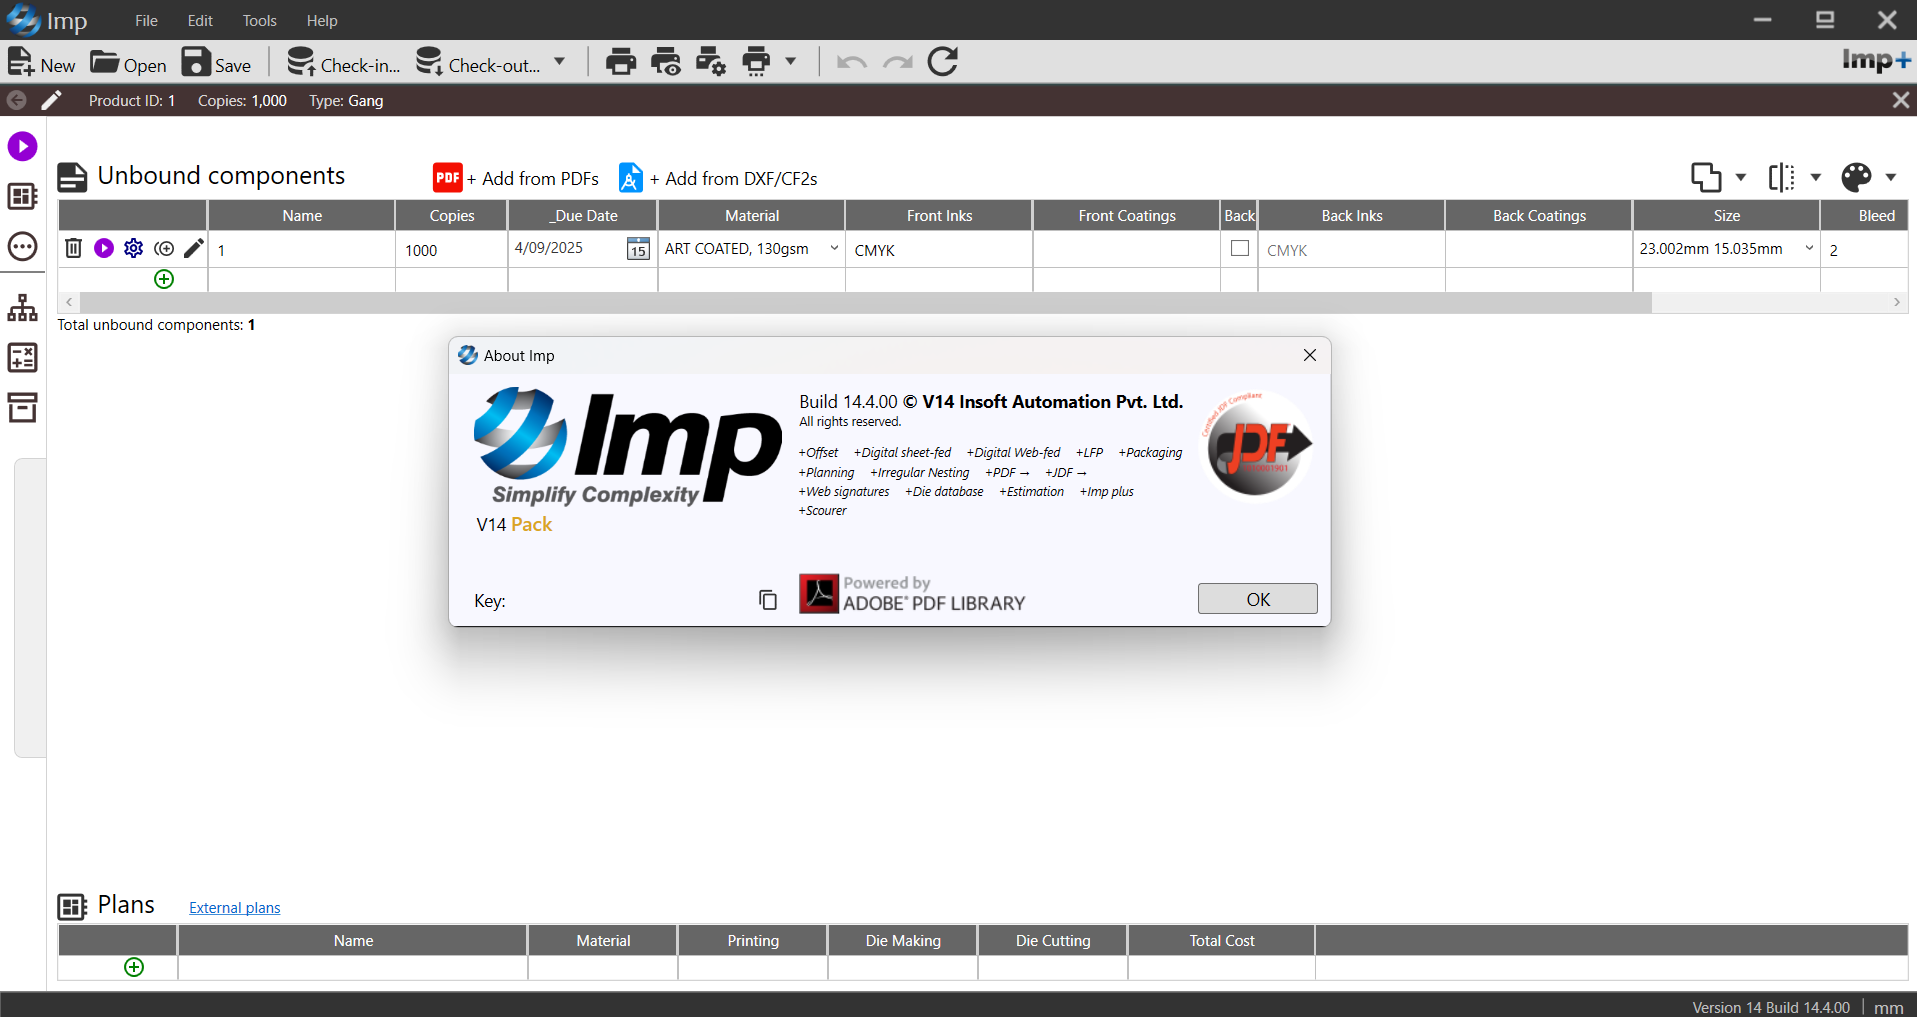1917x1017 pixels.
Task: Save the current job
Action: point(216,62)
